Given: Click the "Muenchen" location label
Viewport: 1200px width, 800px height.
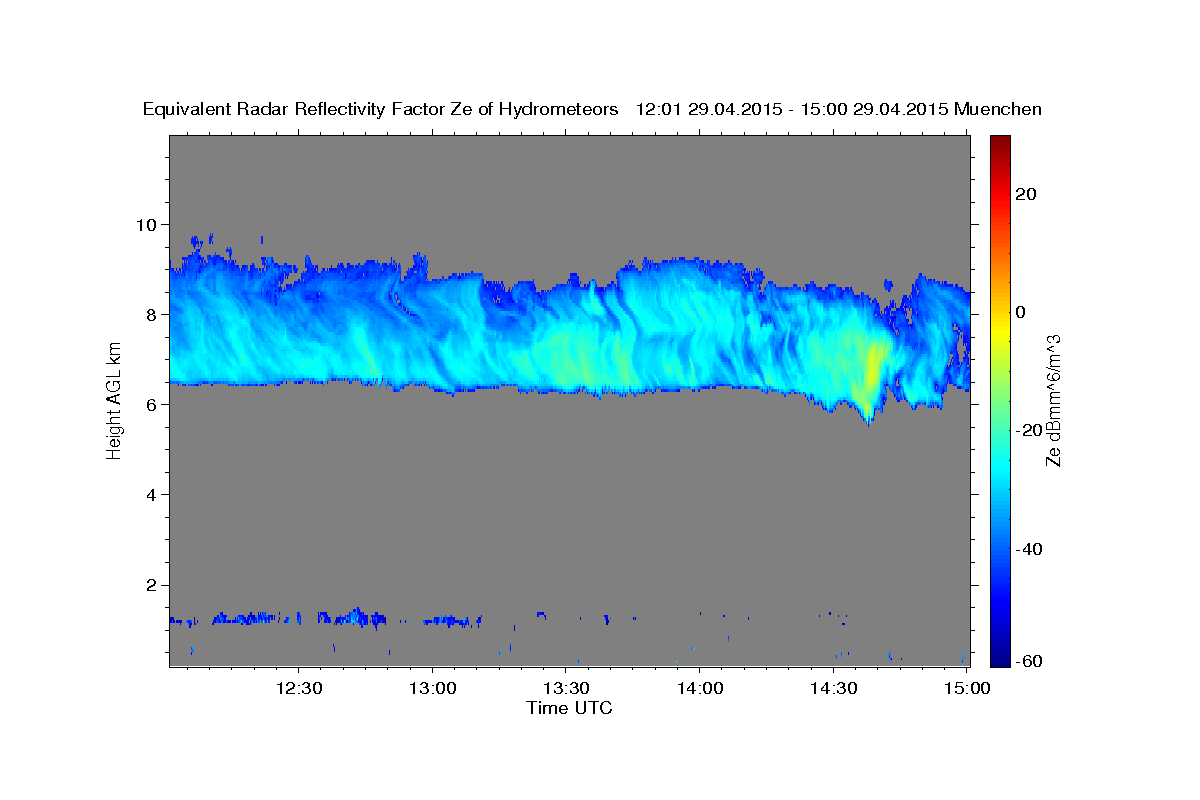Looking at the screenshot, I should tap(998, 109).
